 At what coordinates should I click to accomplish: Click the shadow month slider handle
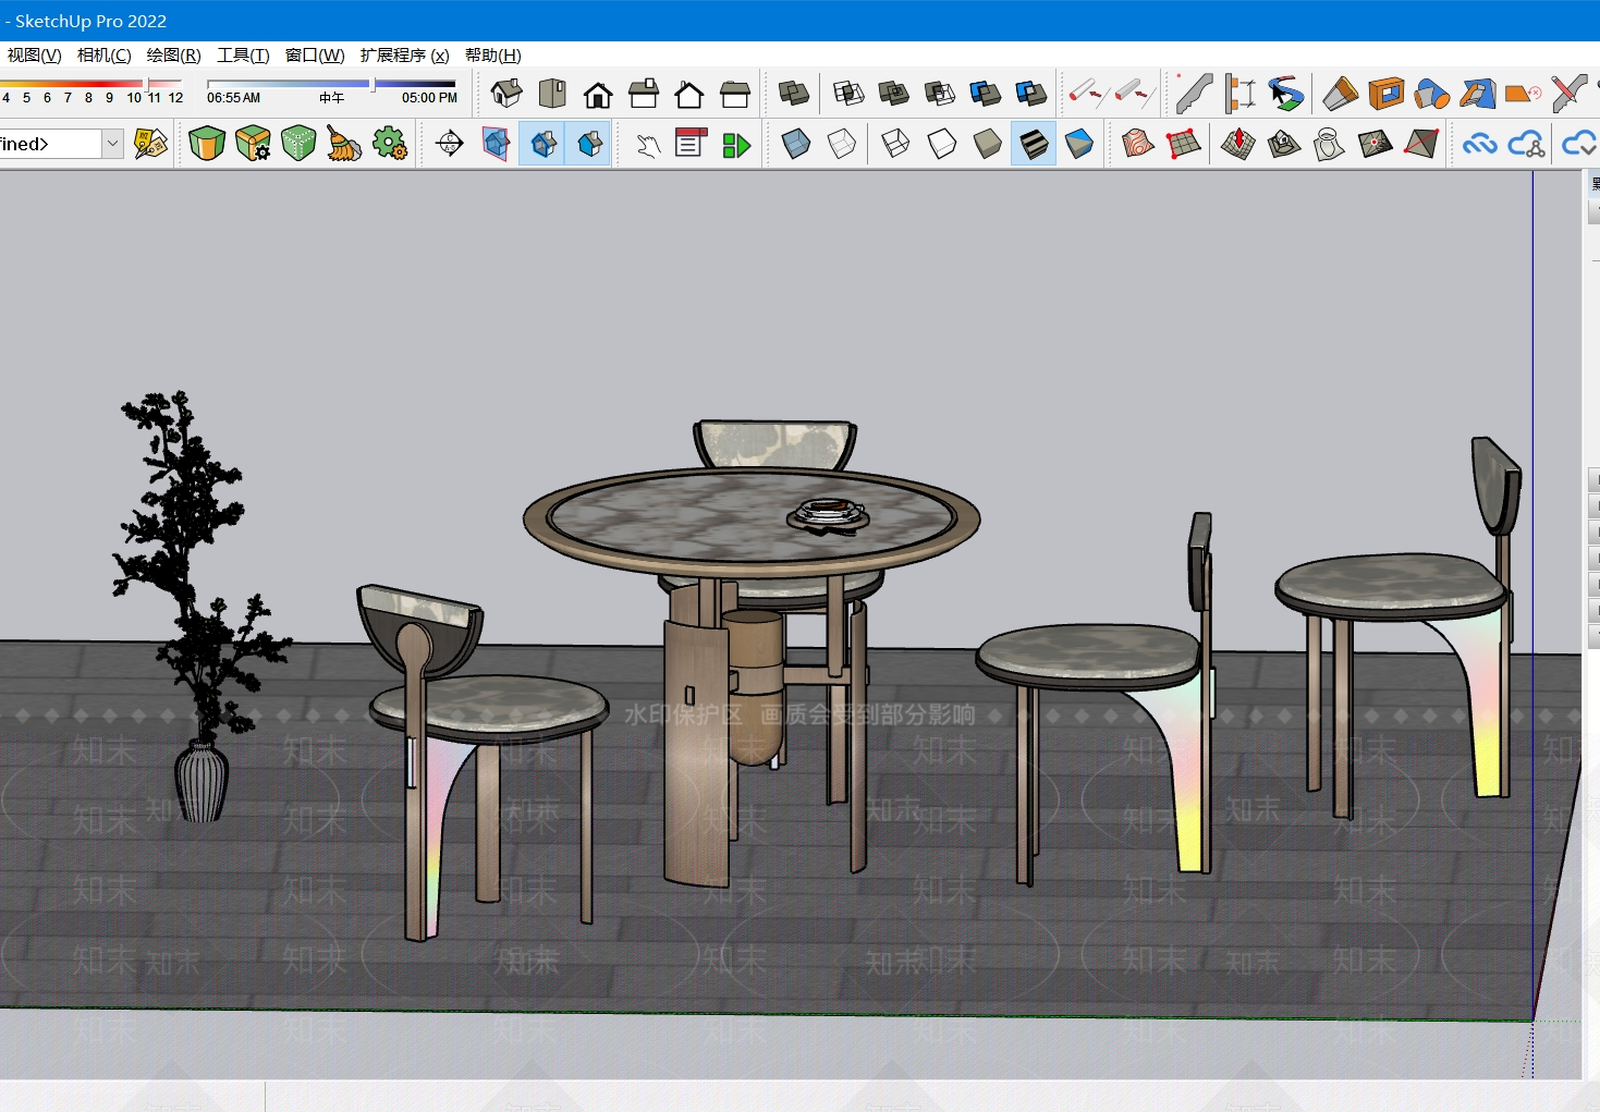[x=148, y=84]
